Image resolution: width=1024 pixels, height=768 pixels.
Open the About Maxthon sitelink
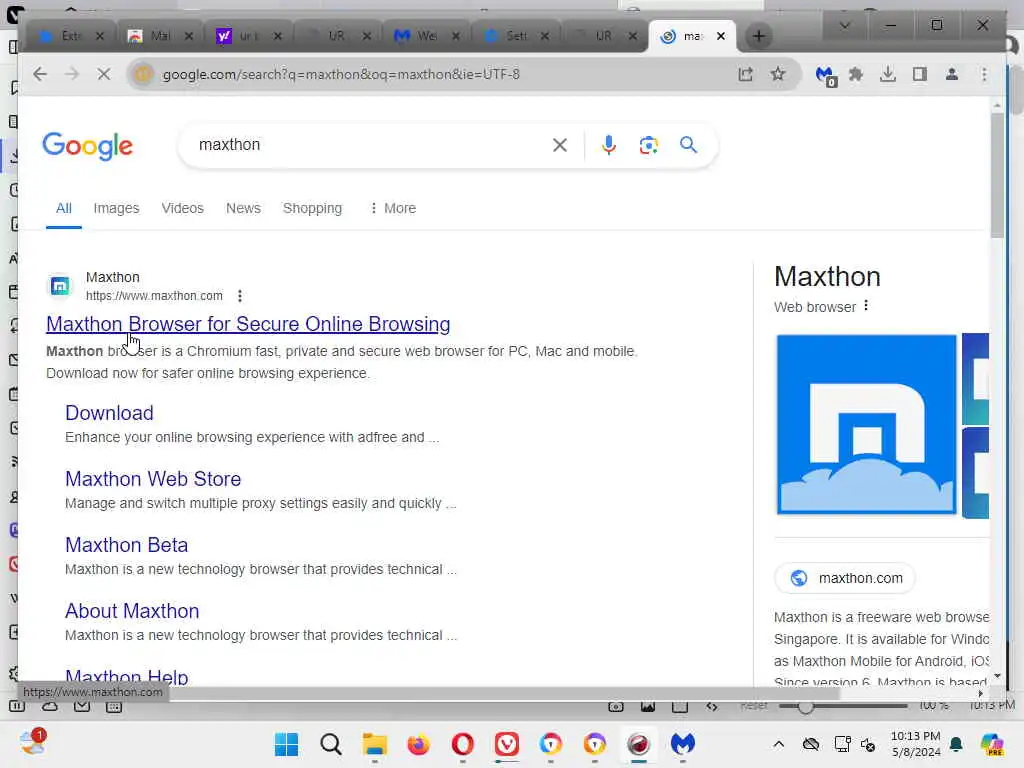pos(132,611)
